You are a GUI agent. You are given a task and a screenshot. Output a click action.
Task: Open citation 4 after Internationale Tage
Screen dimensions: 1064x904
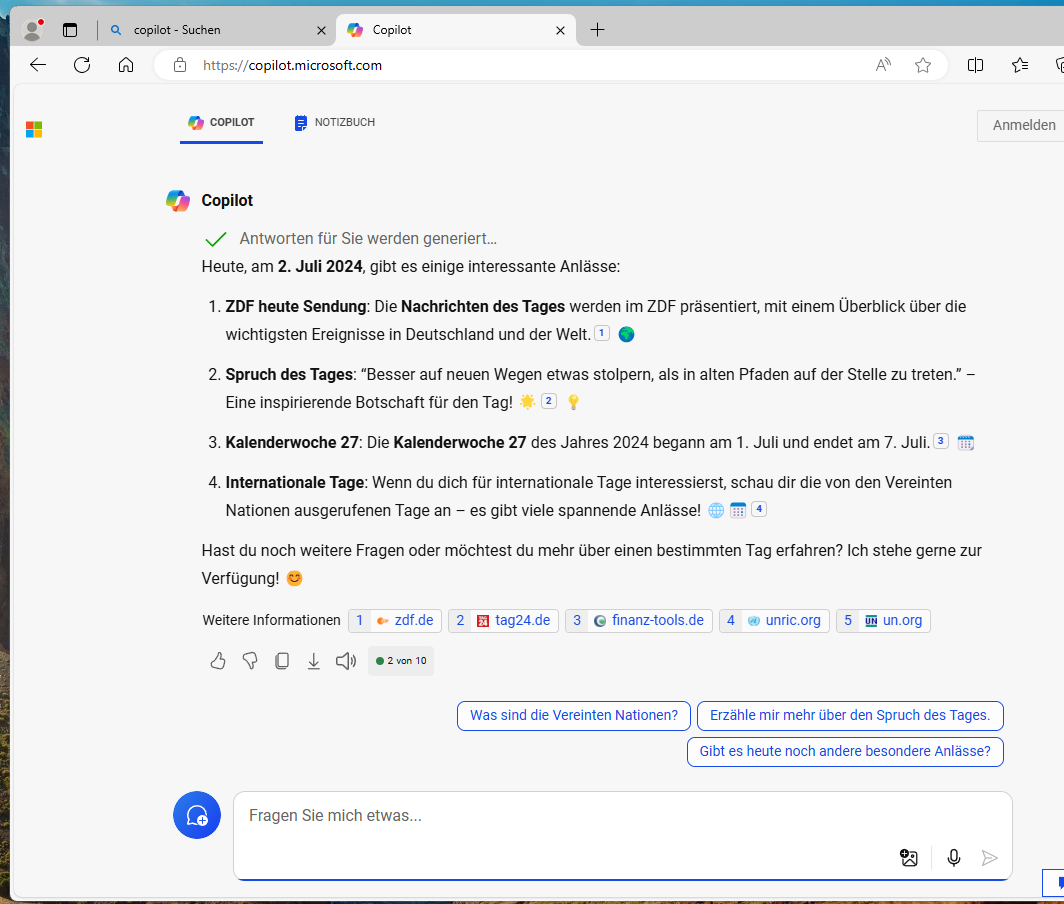click(759, 509)
